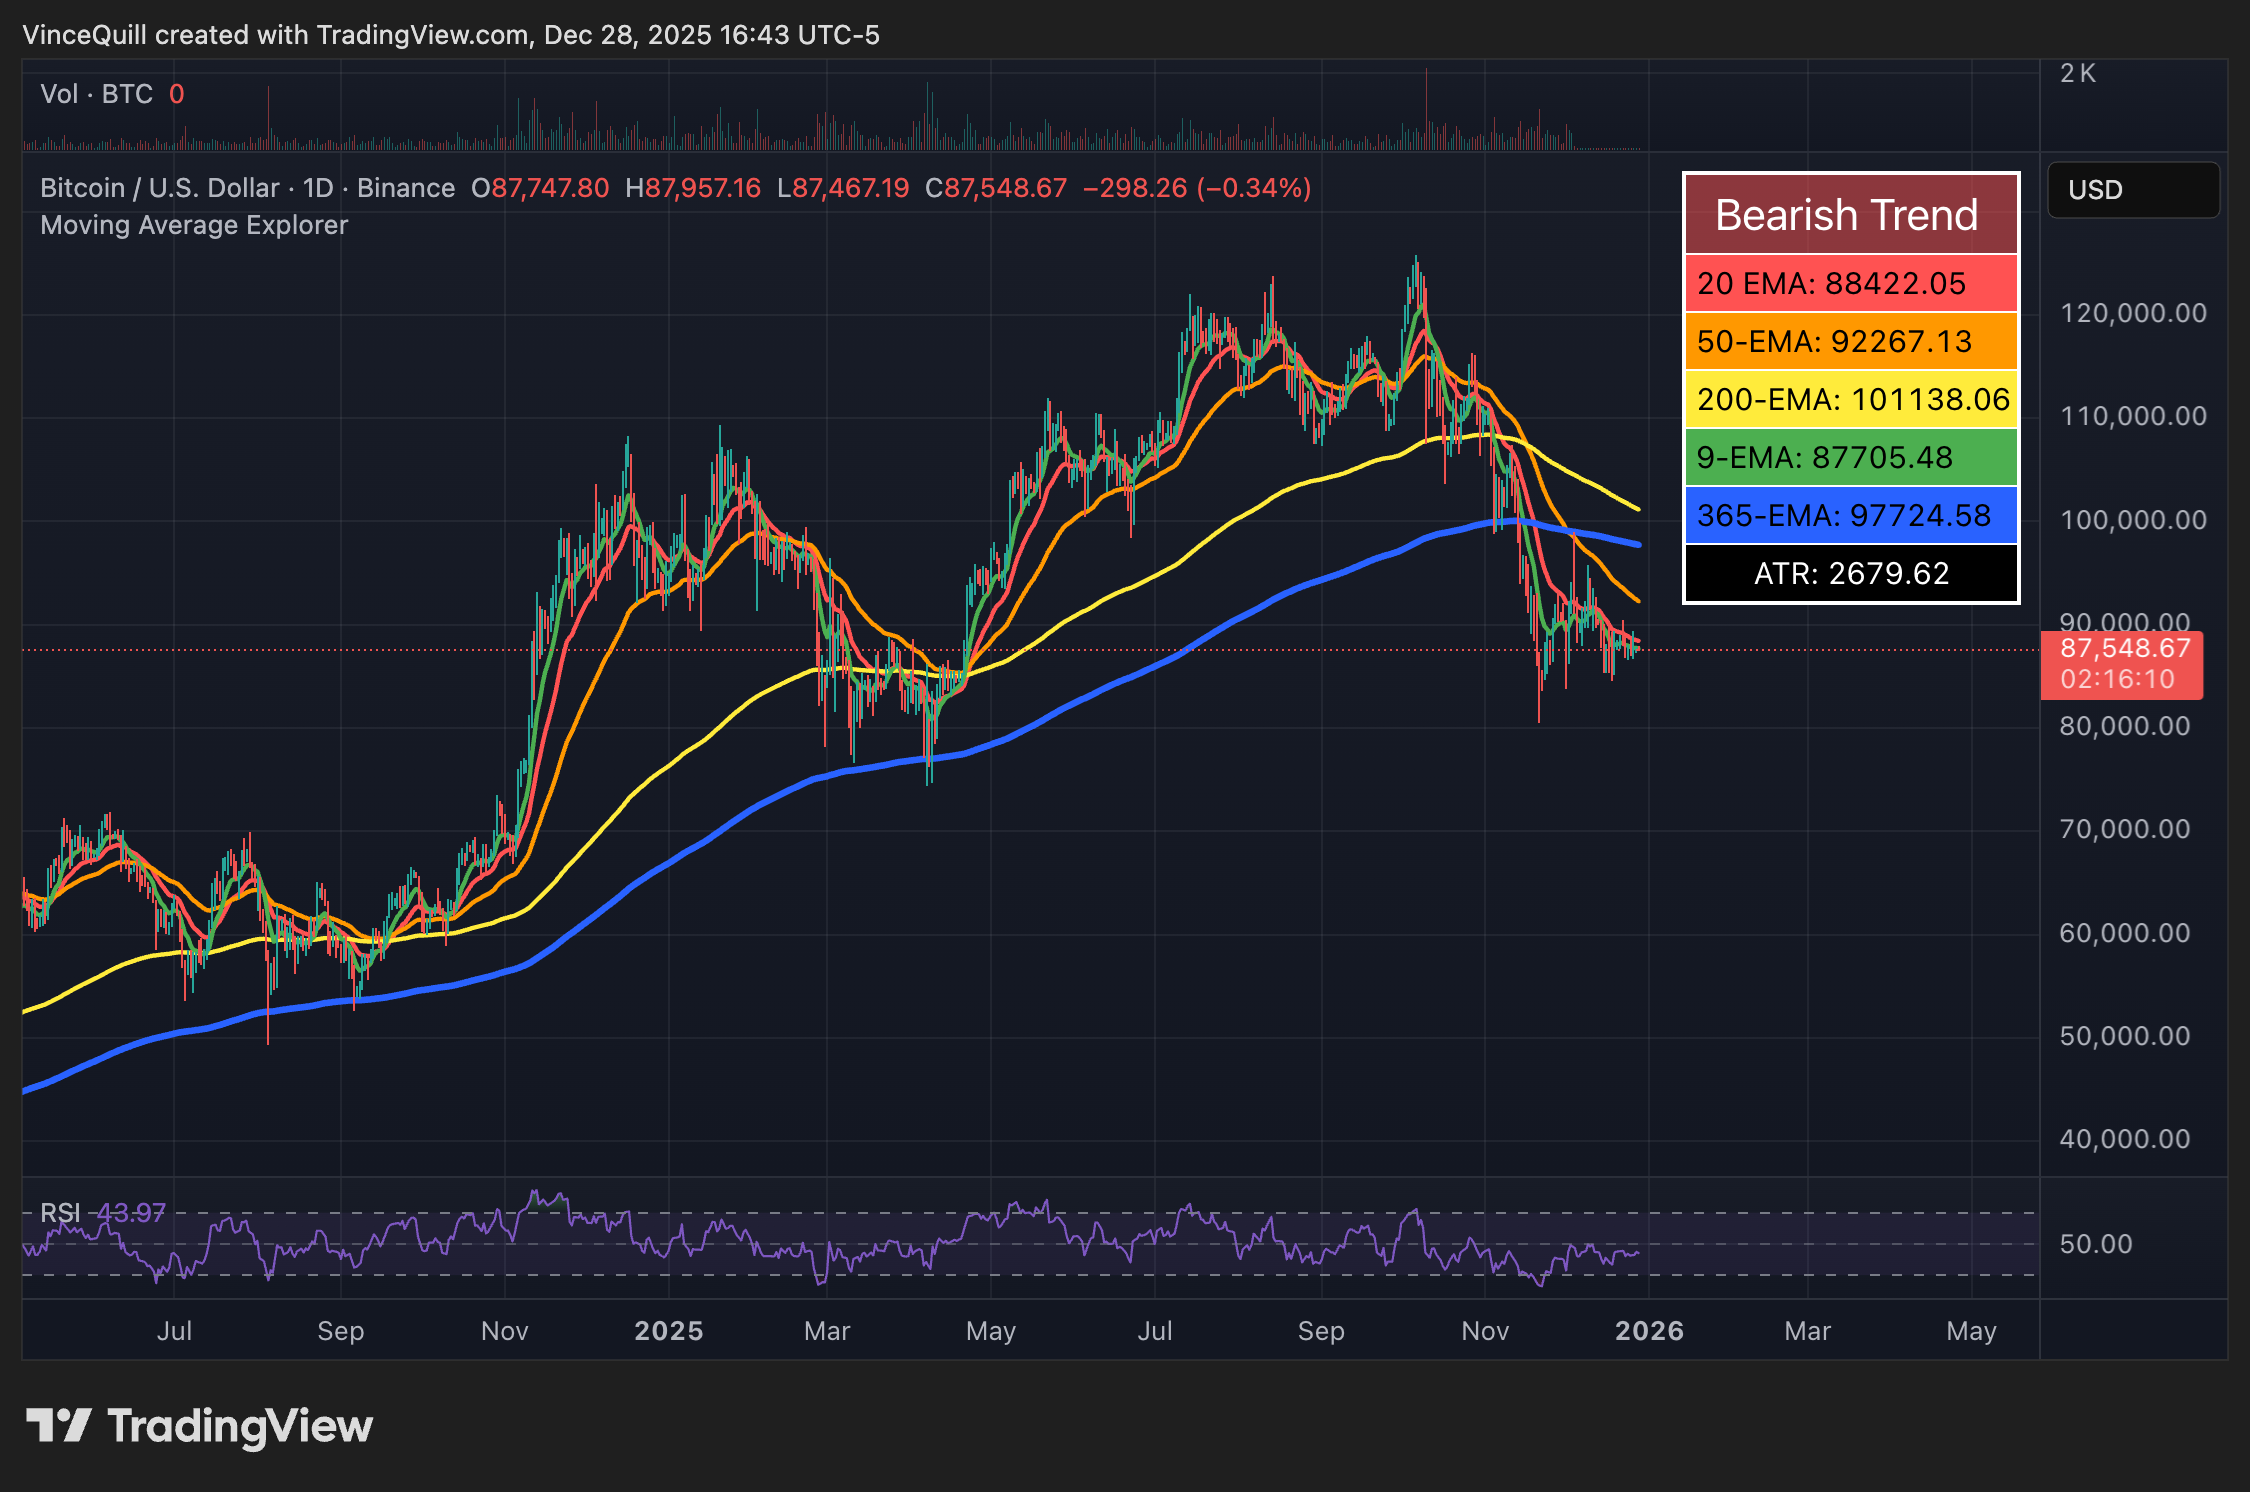Click the Binance exchange name

[x=405, y=188]
